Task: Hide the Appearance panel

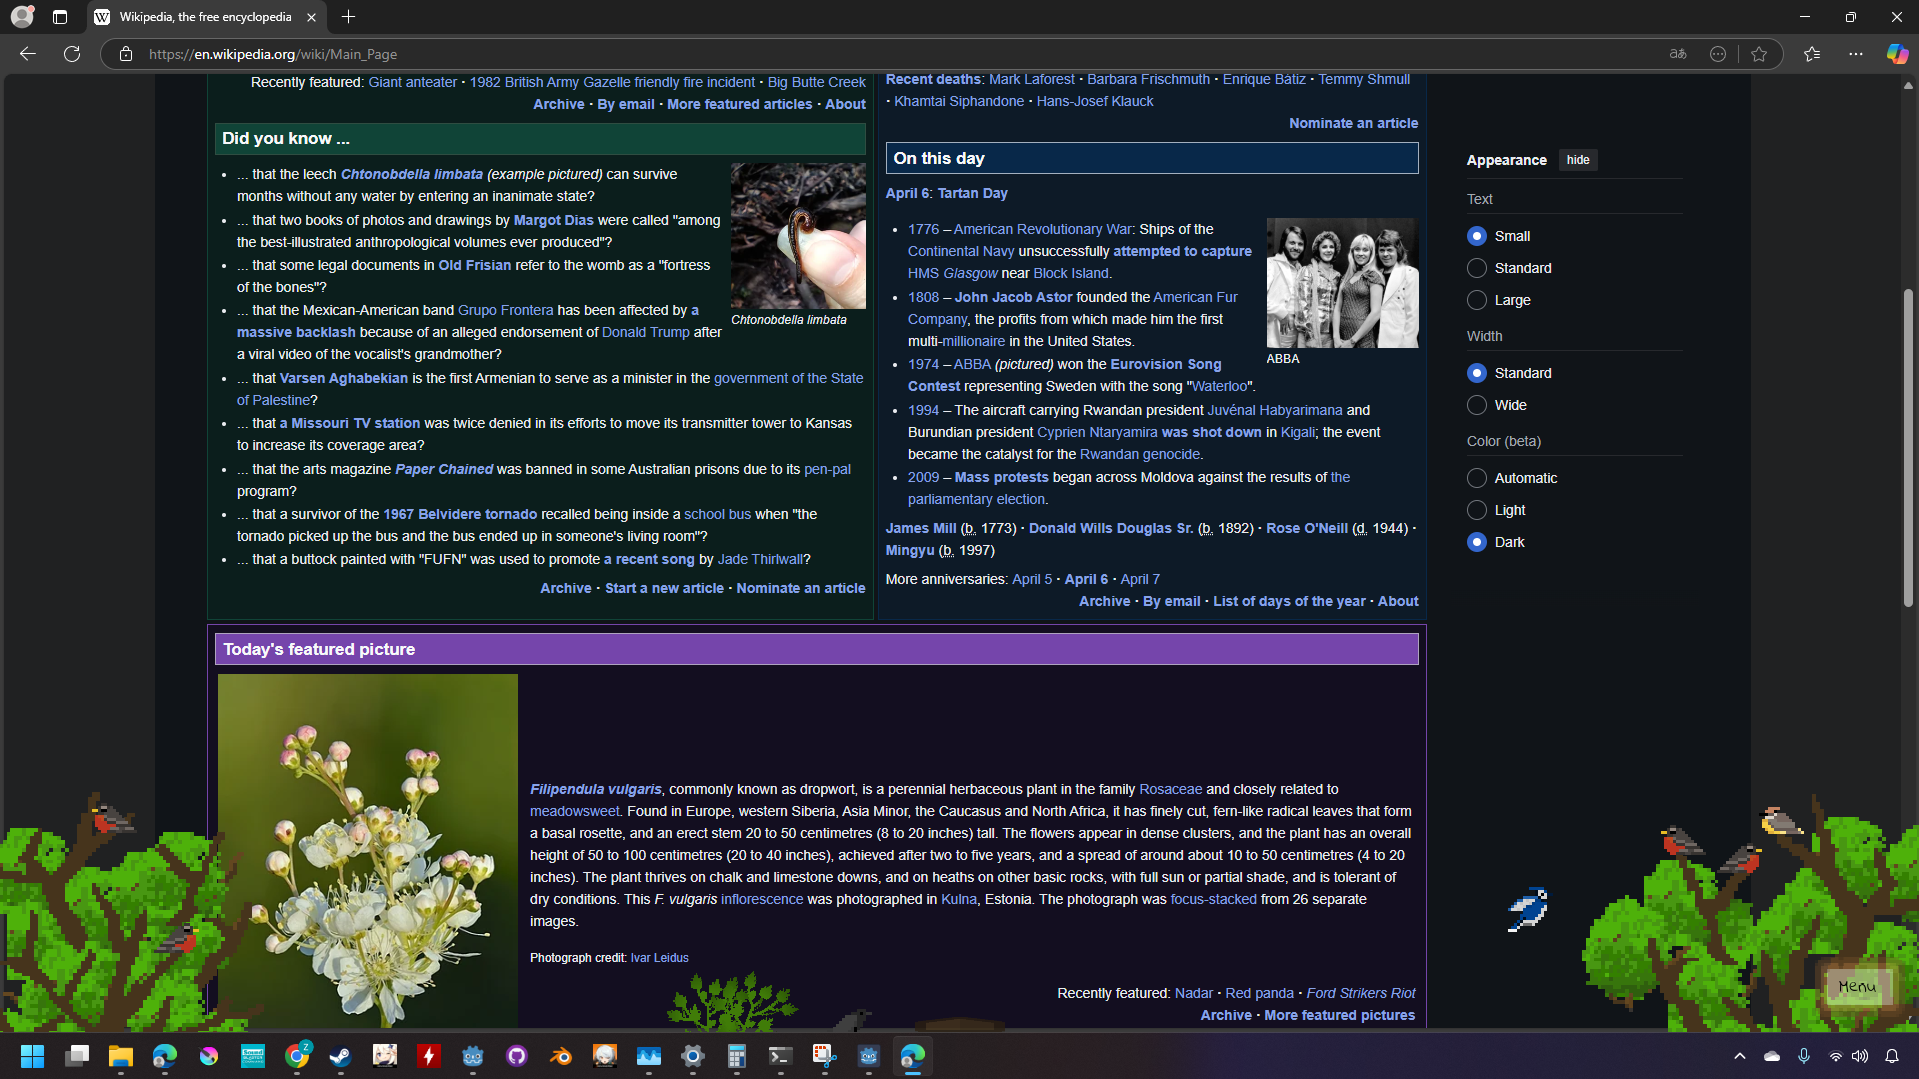Action: pos(1578,160)
